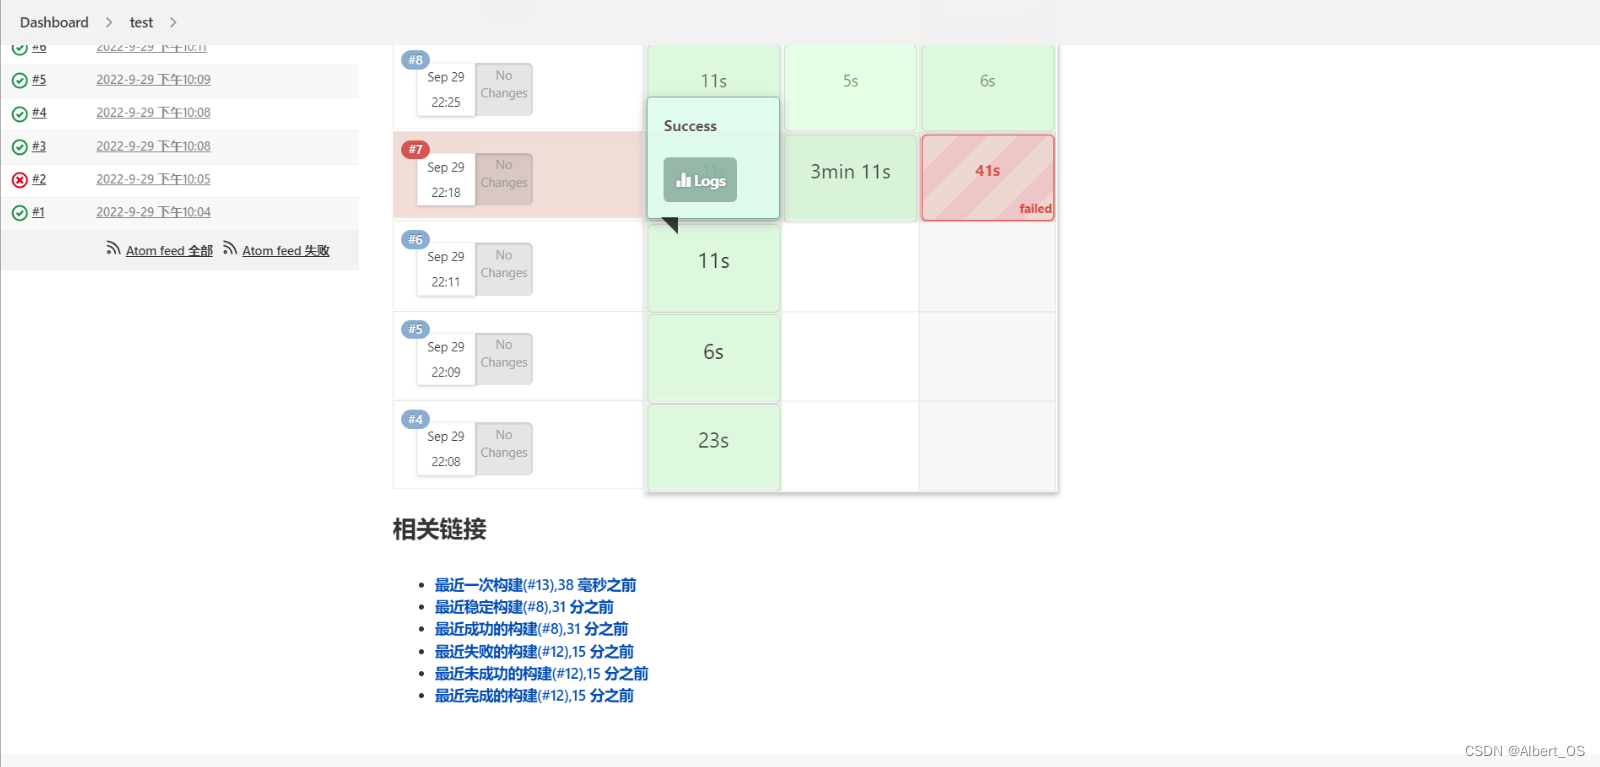Viewport: 1600px width, 767px height.
Task: Open 最近一次构建(#13) link
Action: click(535, 585)
